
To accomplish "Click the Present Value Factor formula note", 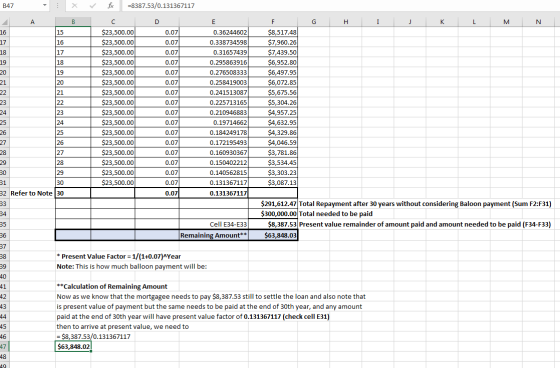I will pyautogui.click(x=119, y=257).
